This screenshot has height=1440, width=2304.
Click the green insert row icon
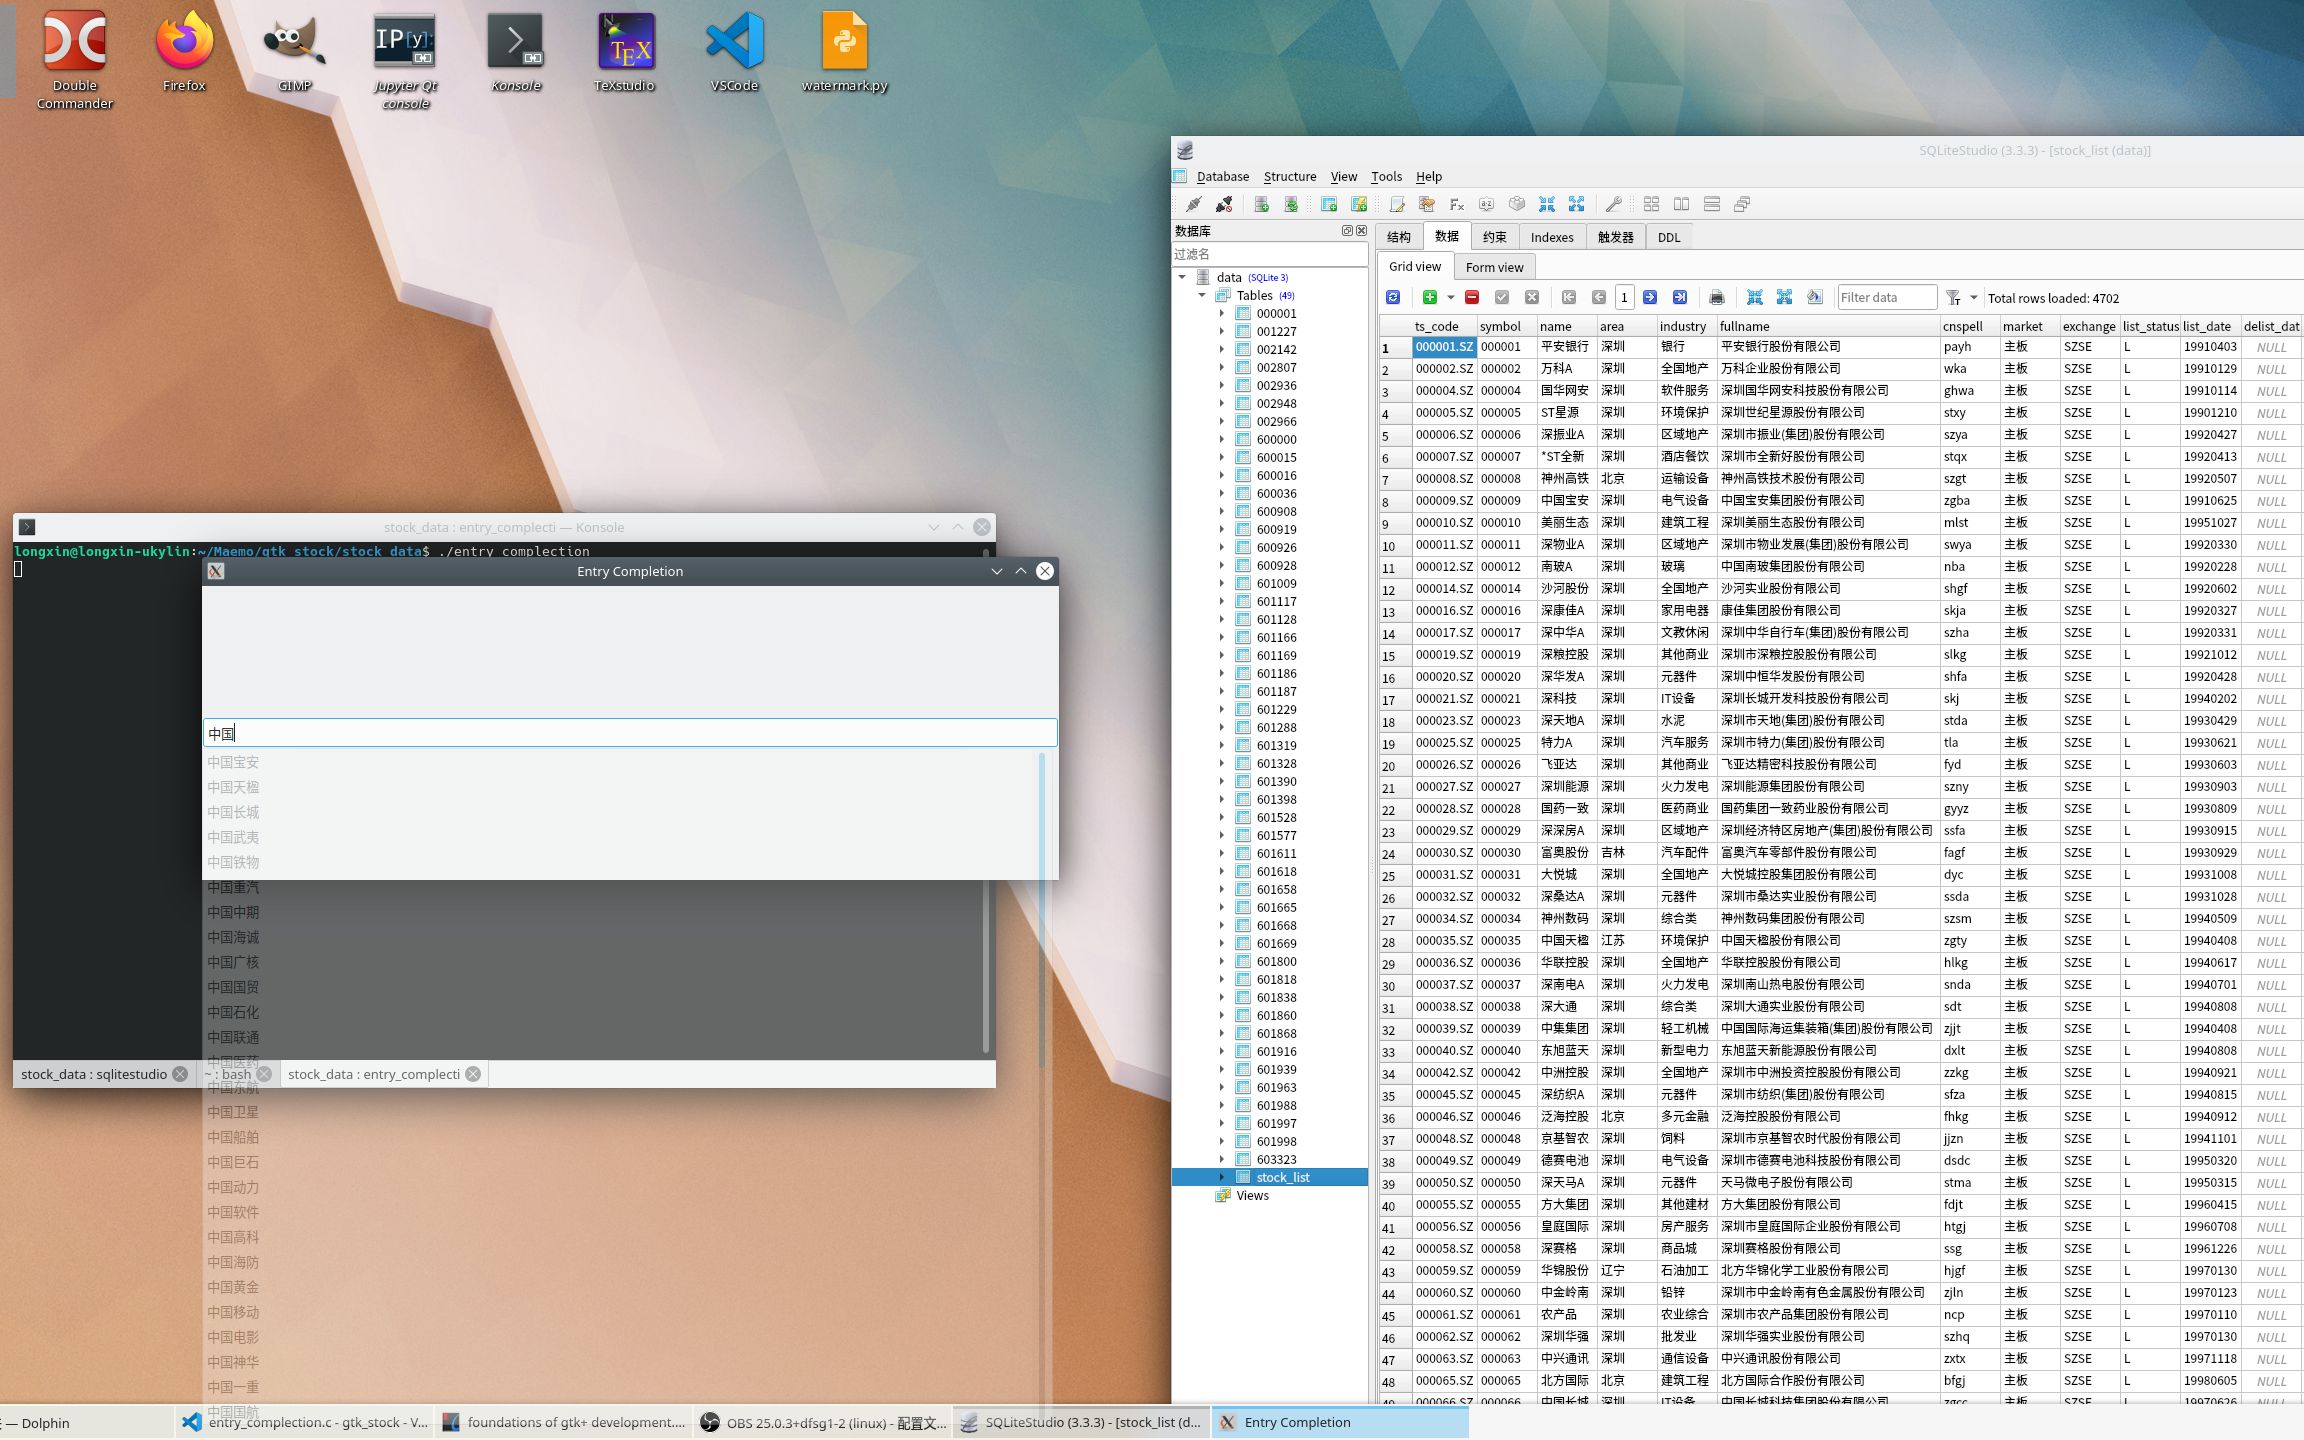[1429, 297]
